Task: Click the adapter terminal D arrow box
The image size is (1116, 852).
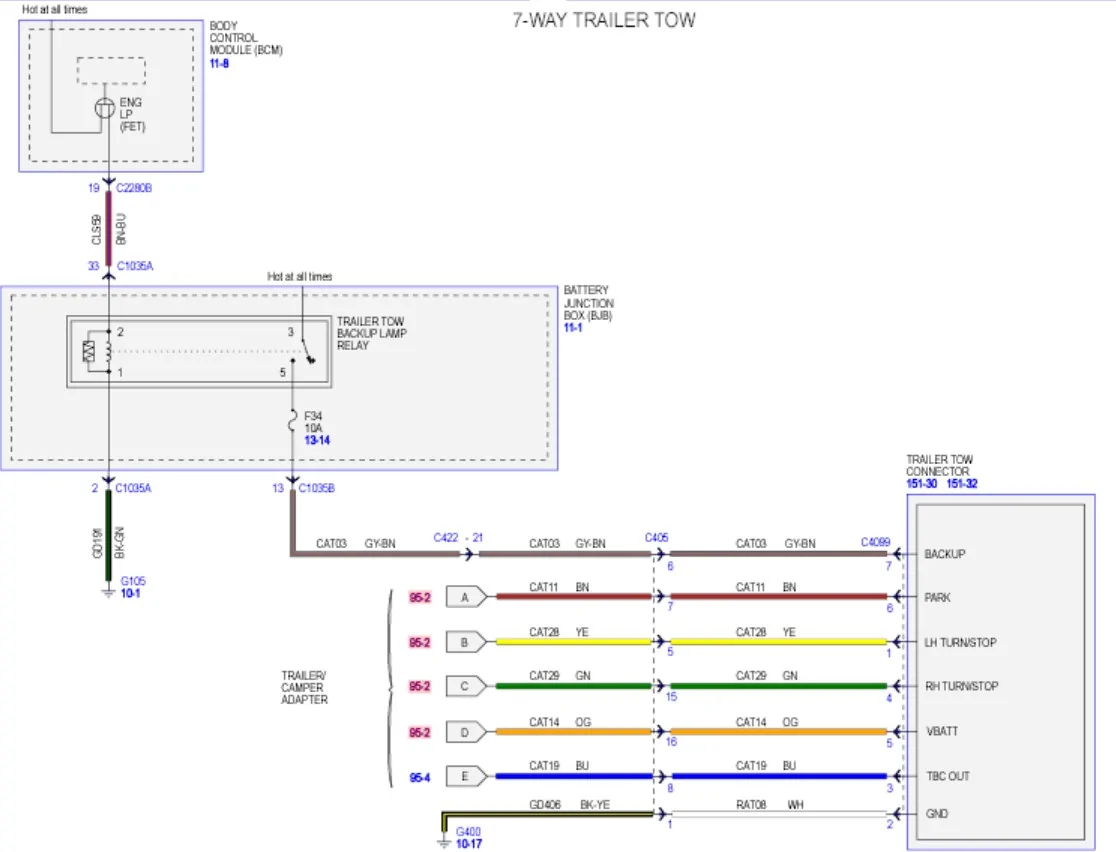Action: [x=467, y=732]
